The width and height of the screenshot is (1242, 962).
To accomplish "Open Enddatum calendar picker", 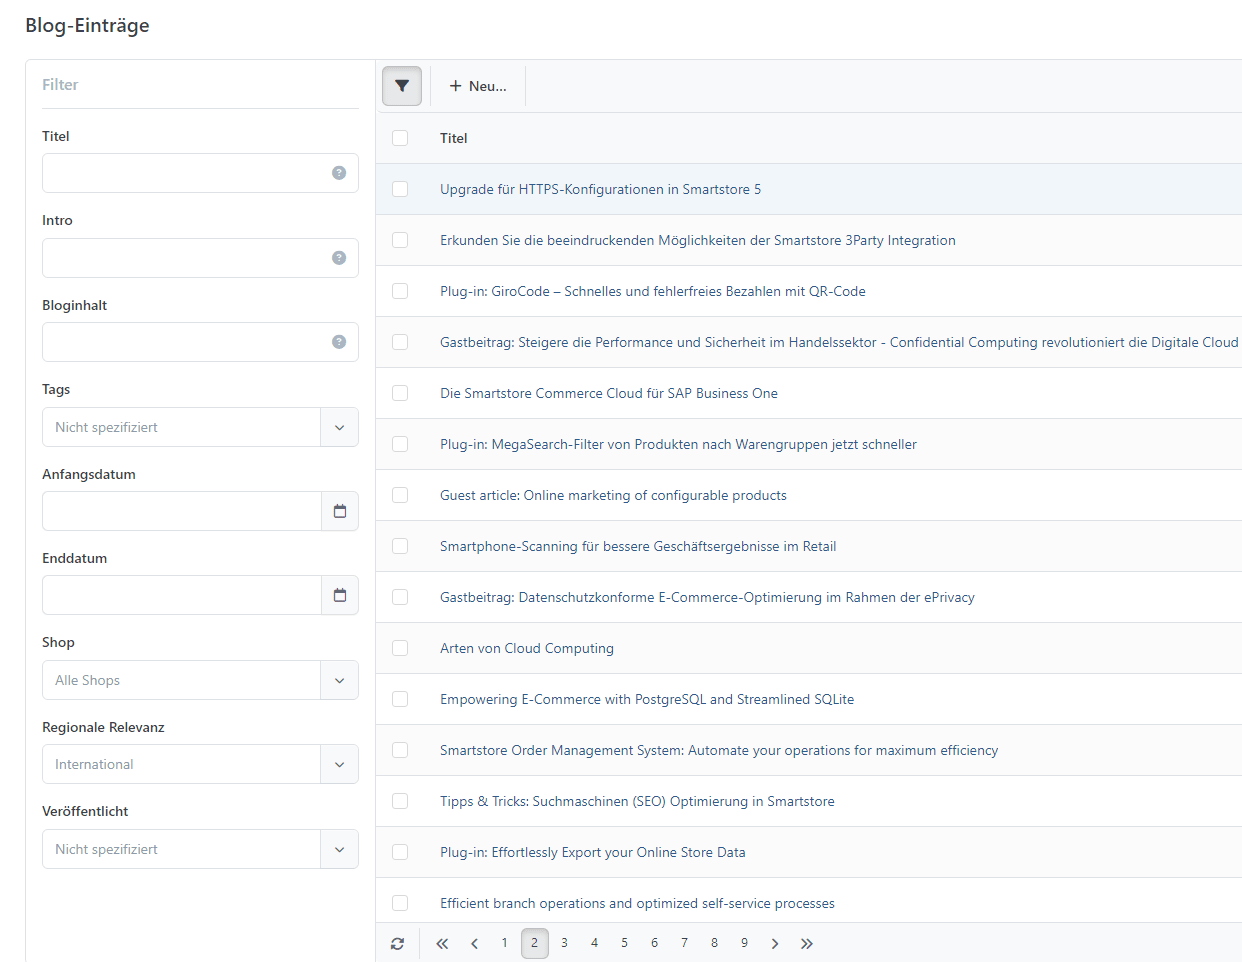I will click(339, 595).
